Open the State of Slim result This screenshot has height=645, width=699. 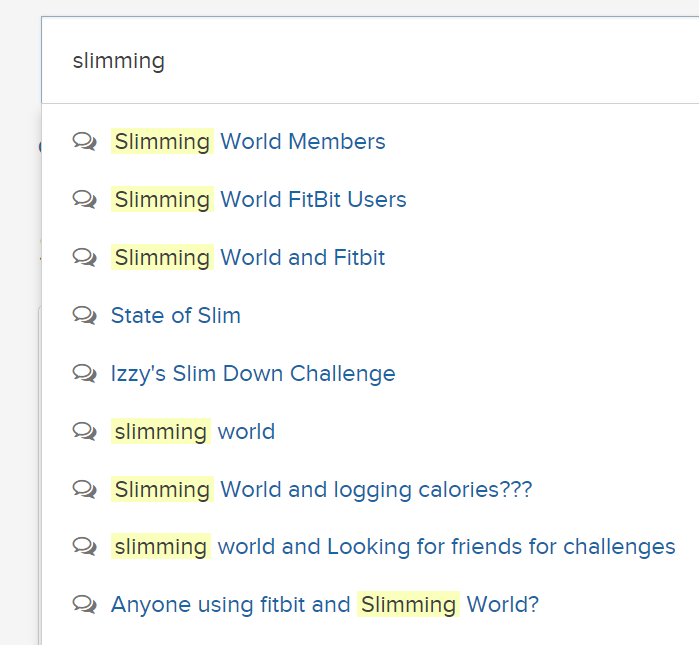tap(176, 316)
